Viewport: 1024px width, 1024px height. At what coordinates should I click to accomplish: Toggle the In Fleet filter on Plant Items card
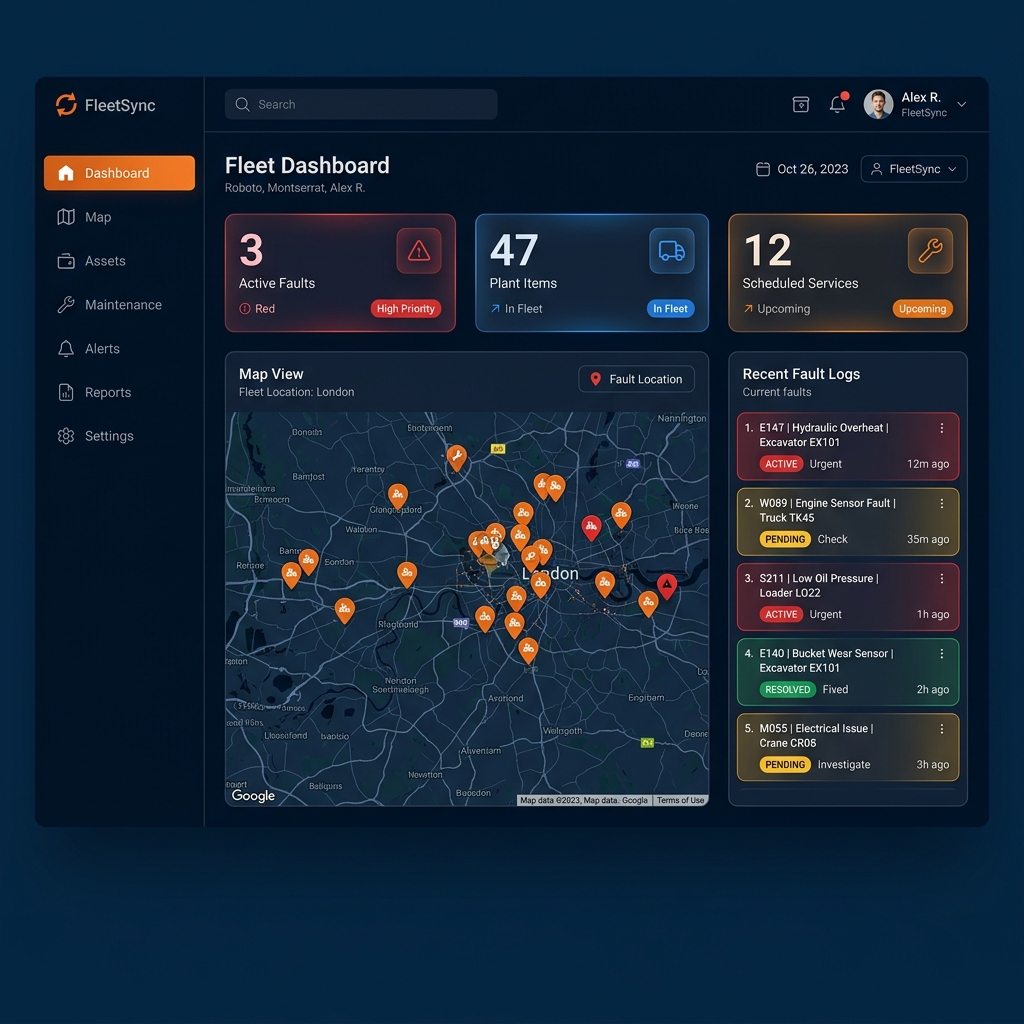coord(670,309)
